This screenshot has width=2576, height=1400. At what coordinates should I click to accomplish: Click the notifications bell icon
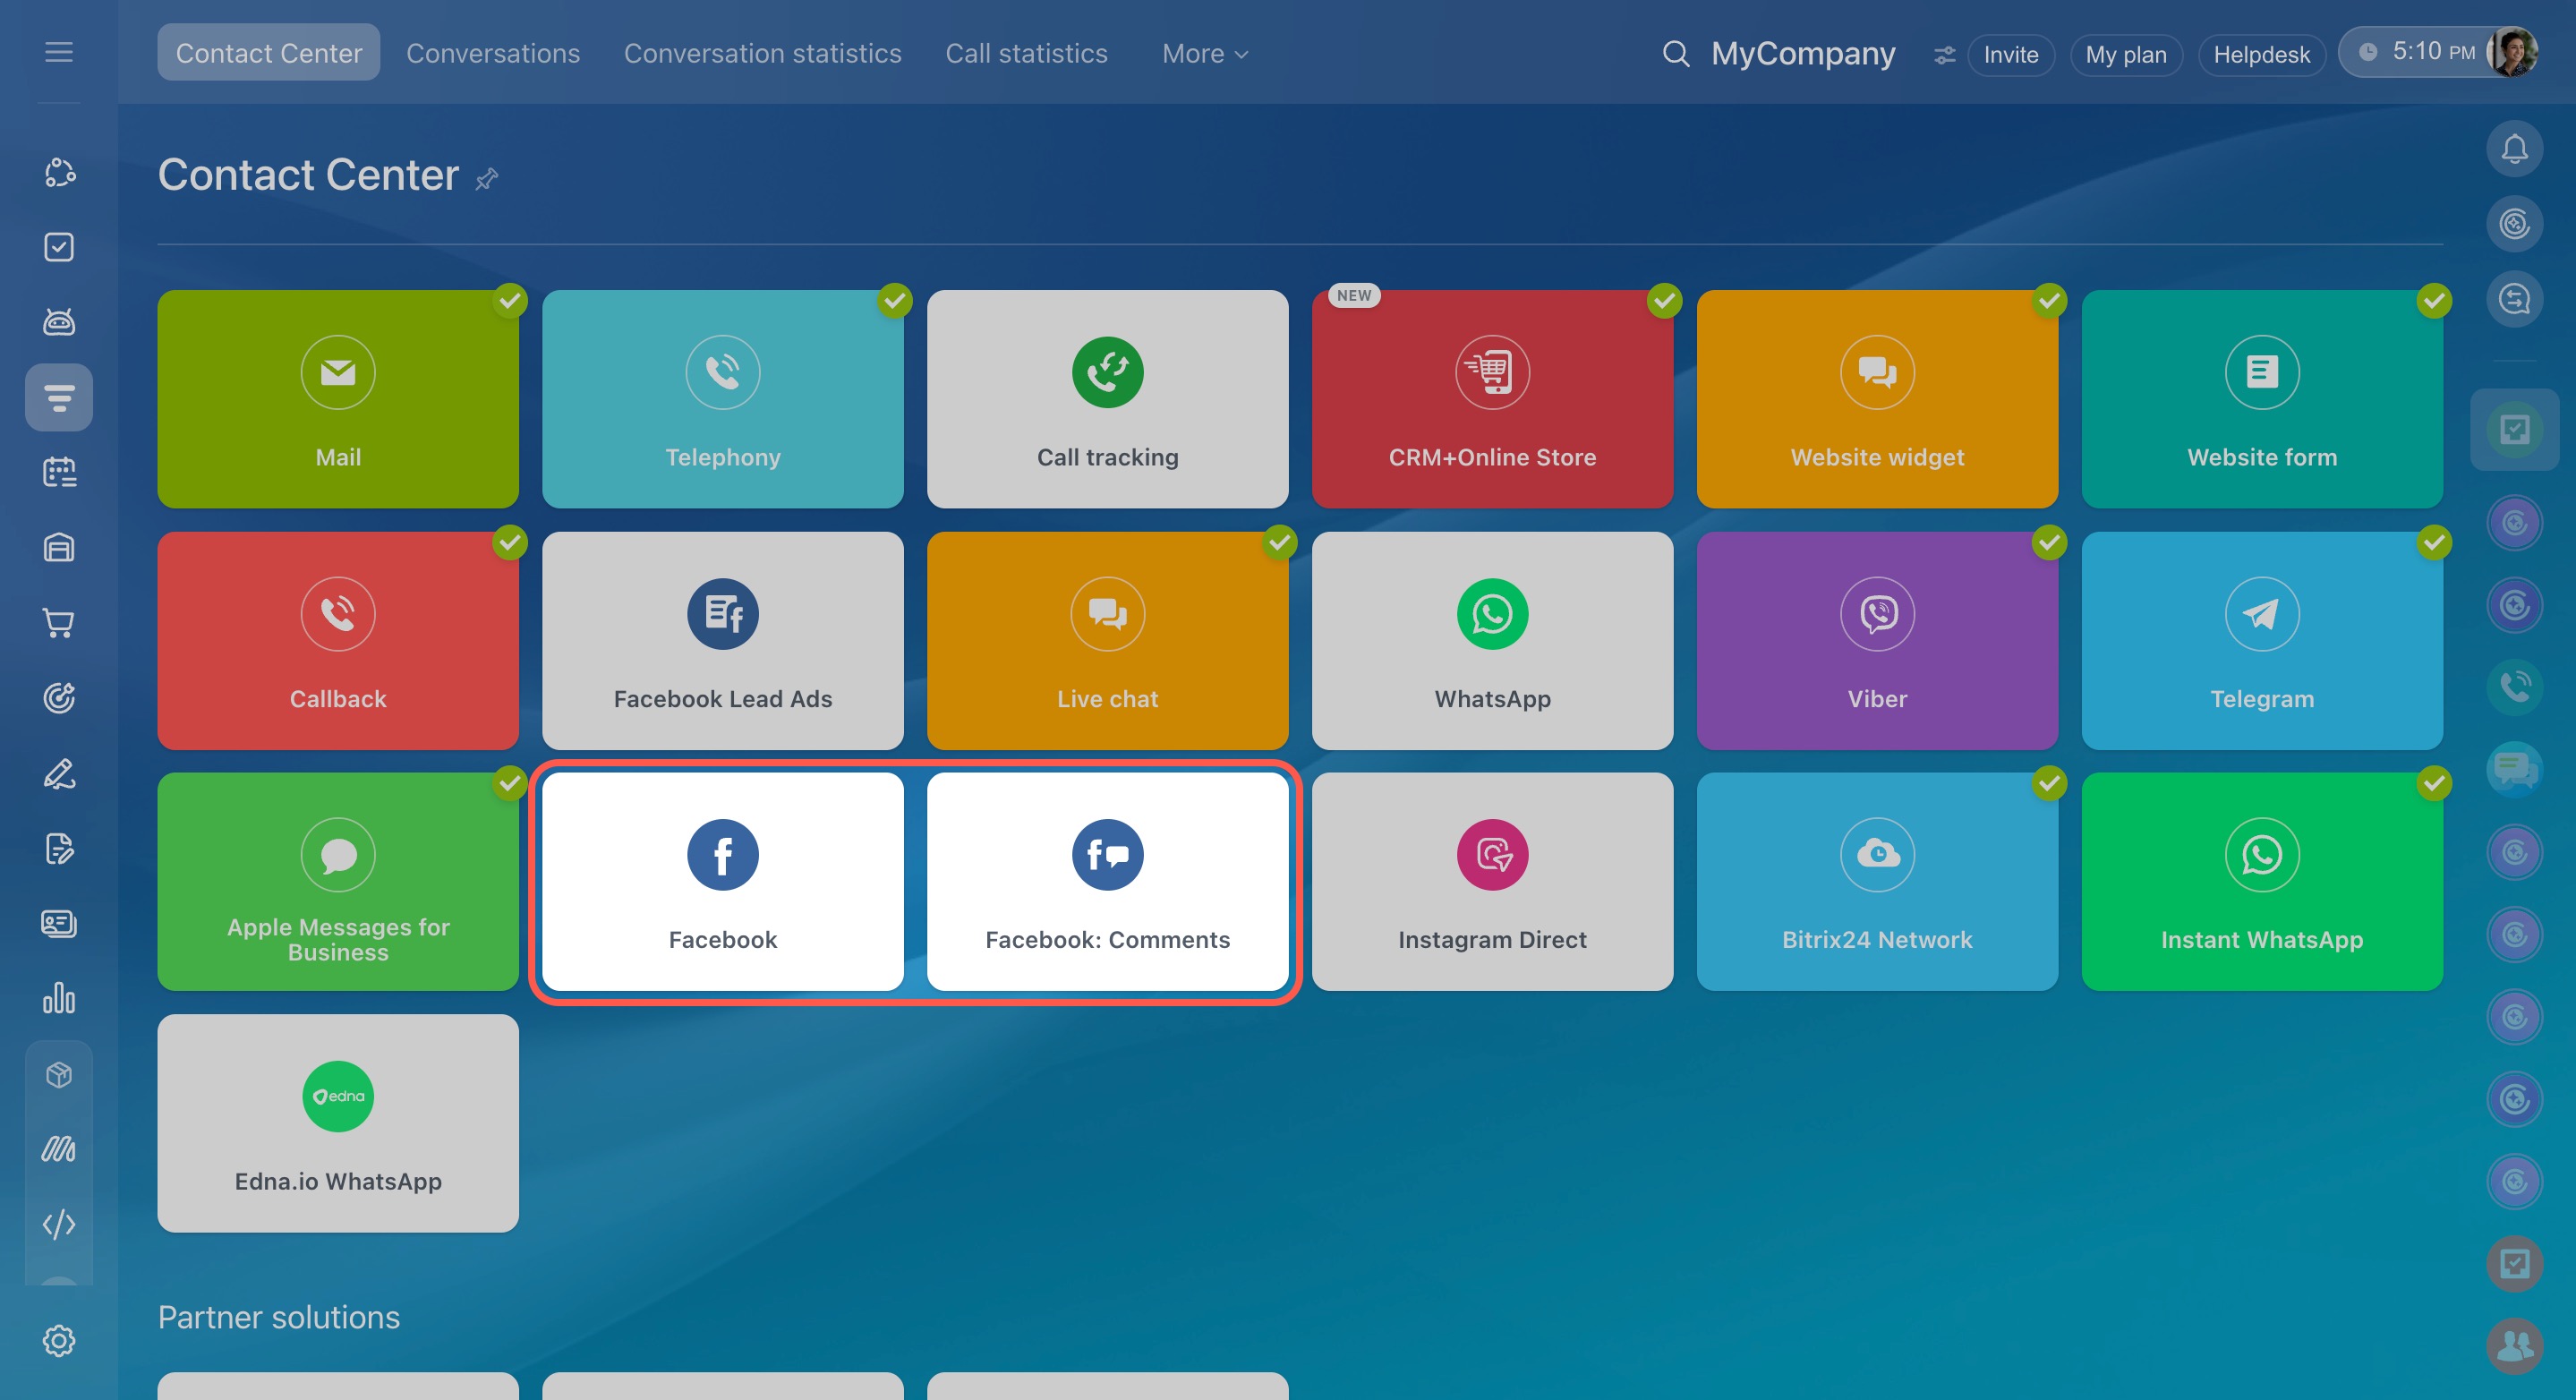[x=2514, y=149]
